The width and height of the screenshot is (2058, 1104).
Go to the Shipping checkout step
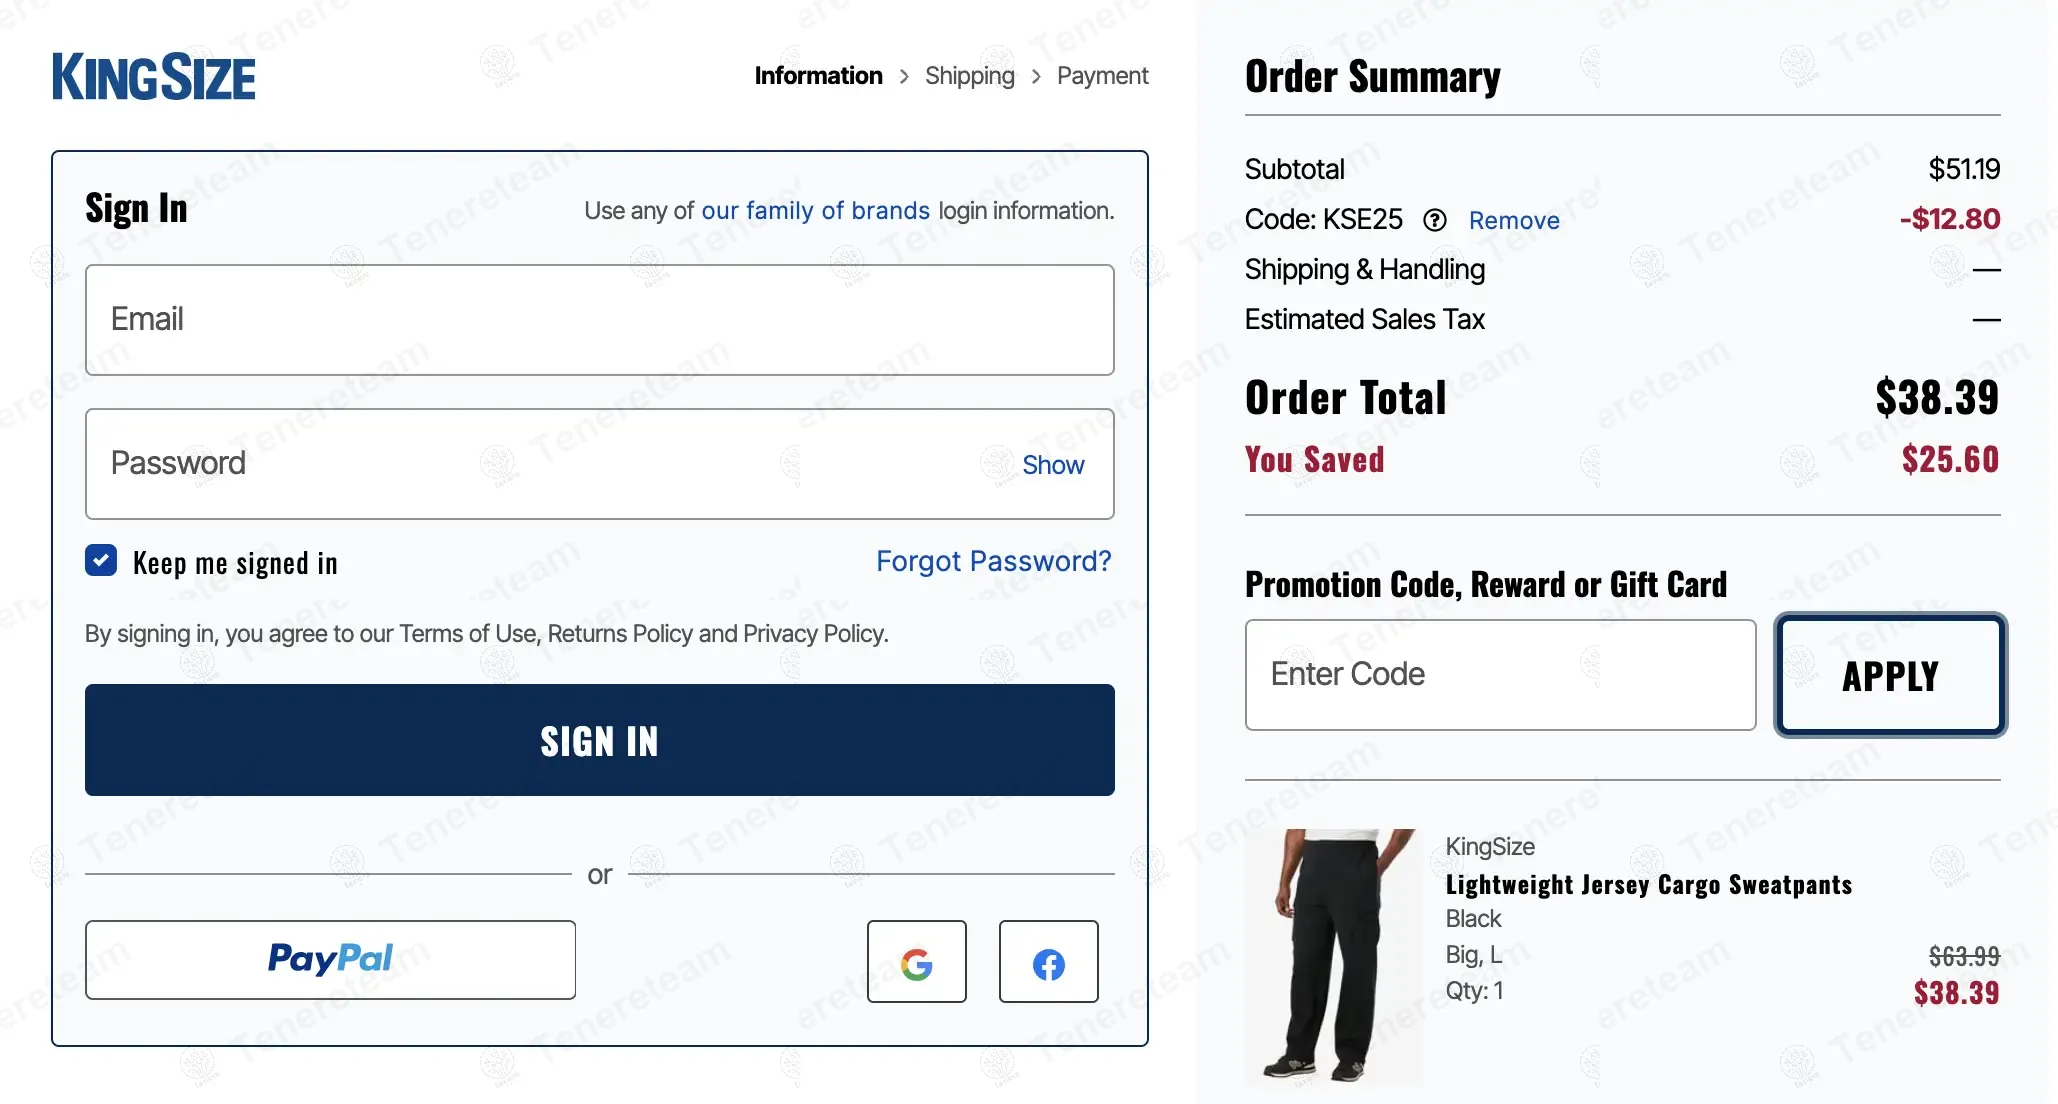pyautogui.click(x=969, y=76)
